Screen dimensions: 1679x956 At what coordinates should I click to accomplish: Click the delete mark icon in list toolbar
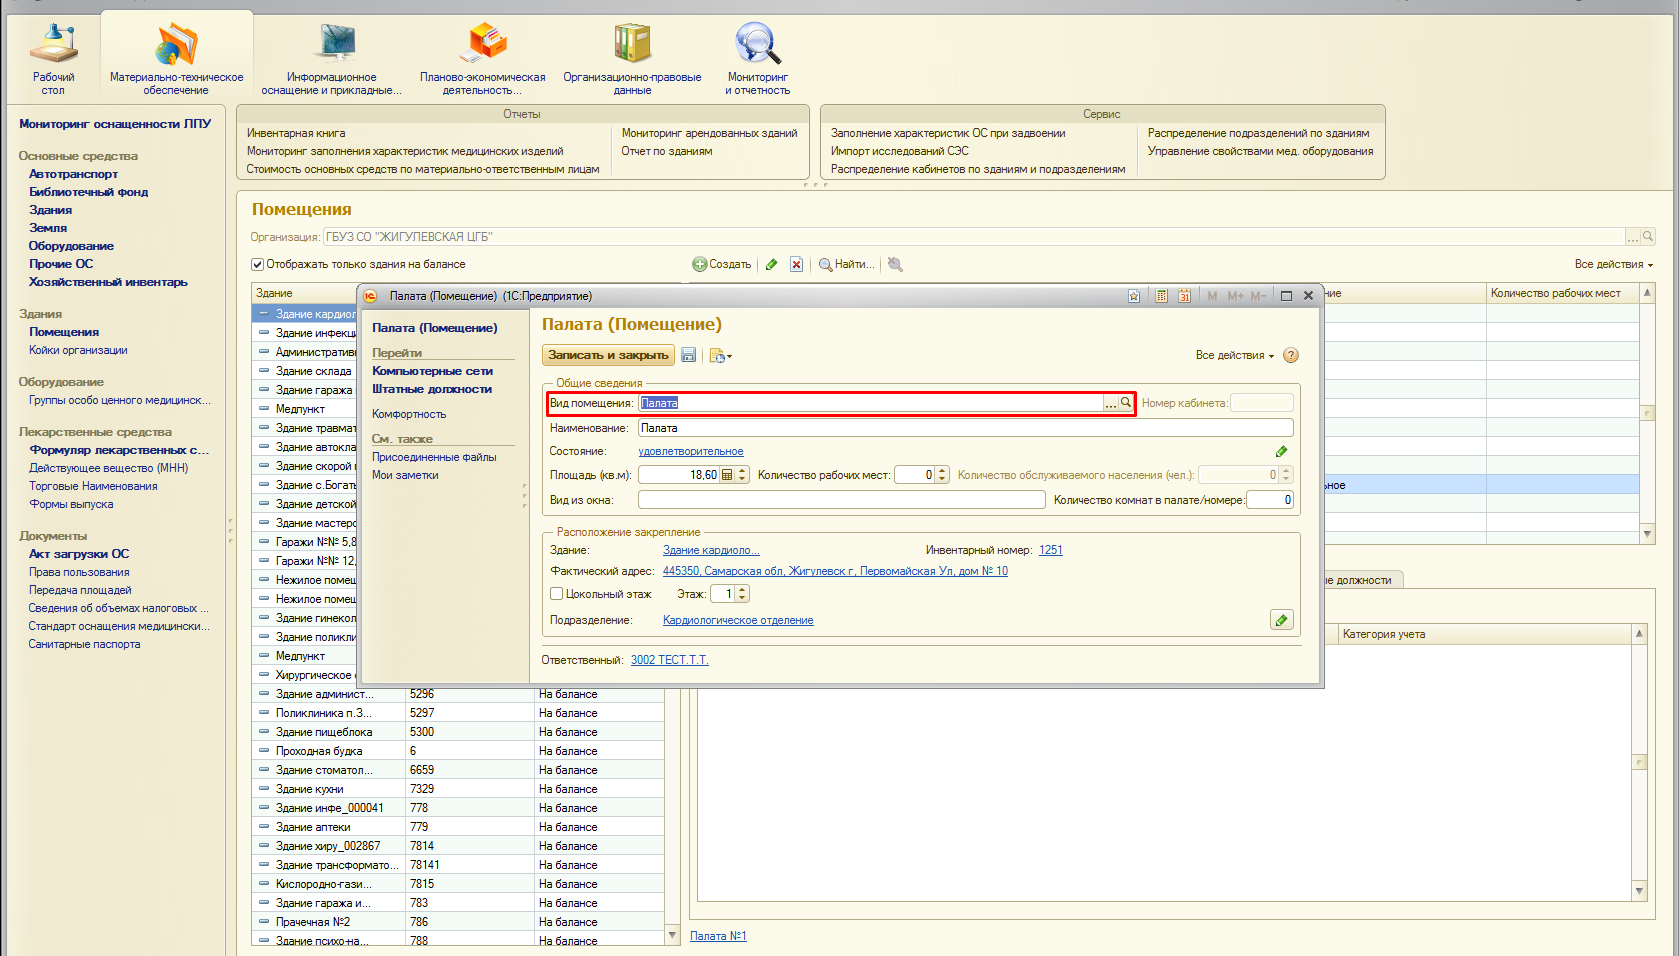[796, 264]
